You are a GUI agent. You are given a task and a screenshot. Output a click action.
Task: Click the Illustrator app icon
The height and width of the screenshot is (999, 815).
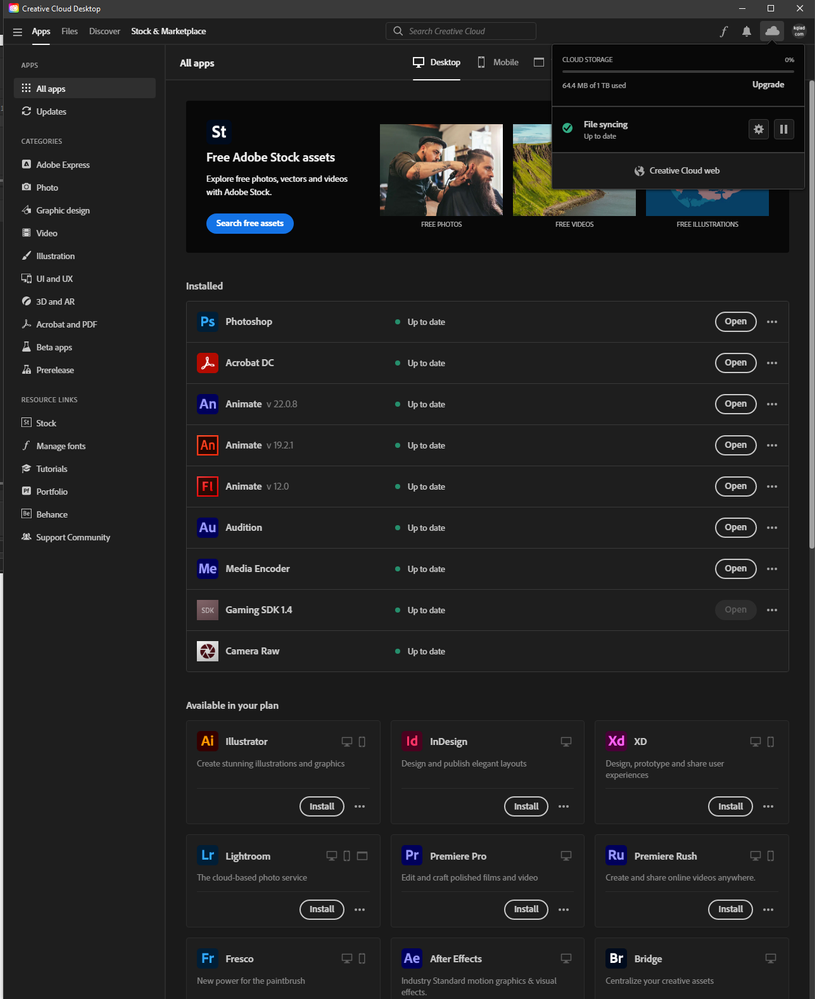click(207, 741)
